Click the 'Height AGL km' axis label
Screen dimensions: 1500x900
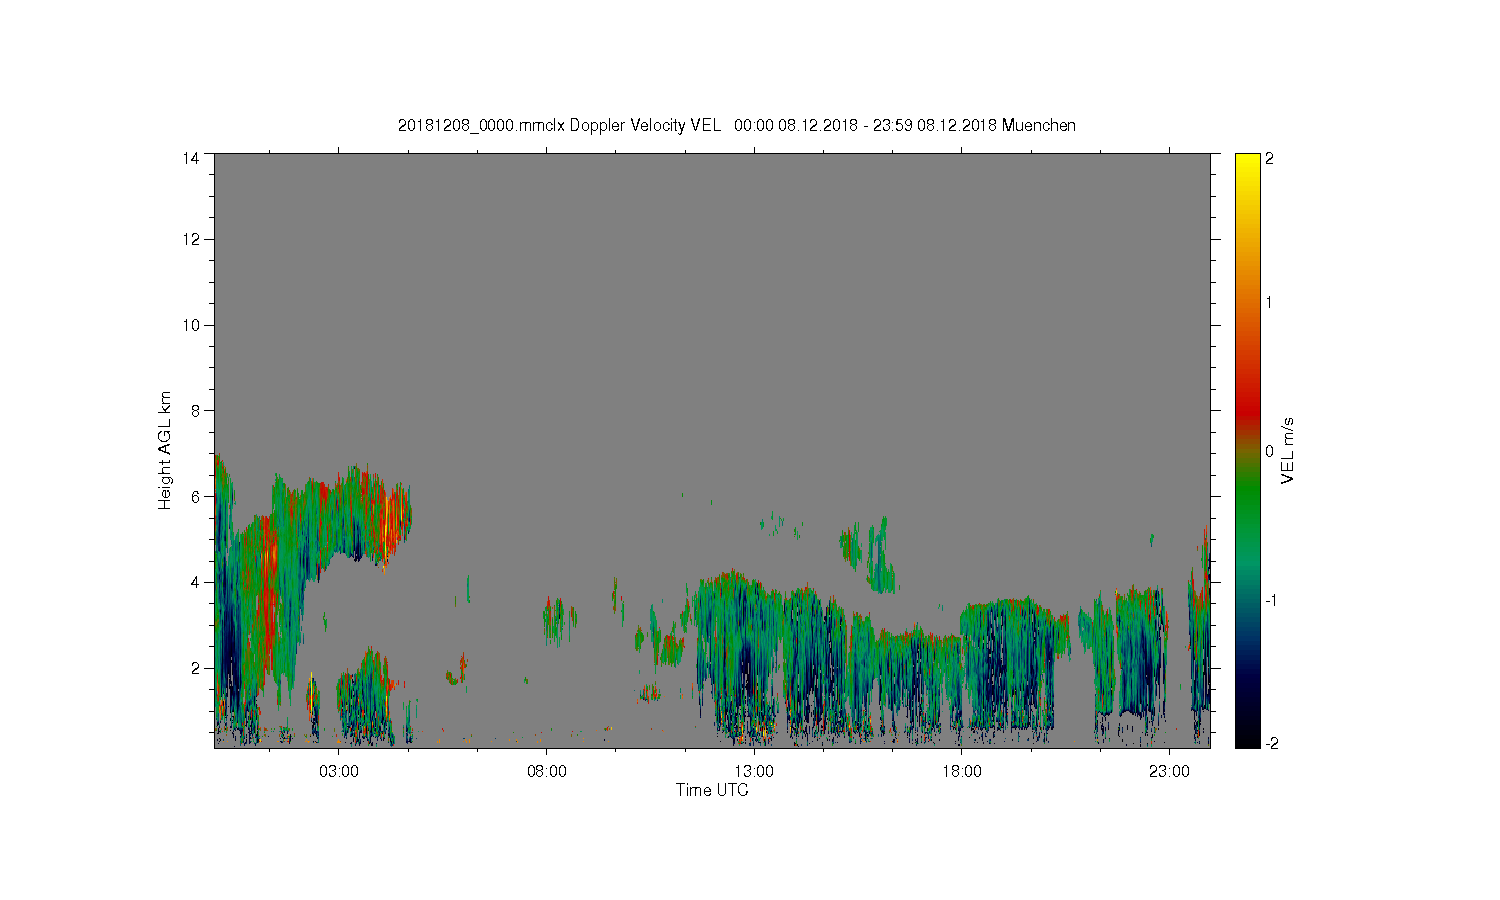click(x=165, y=450)
